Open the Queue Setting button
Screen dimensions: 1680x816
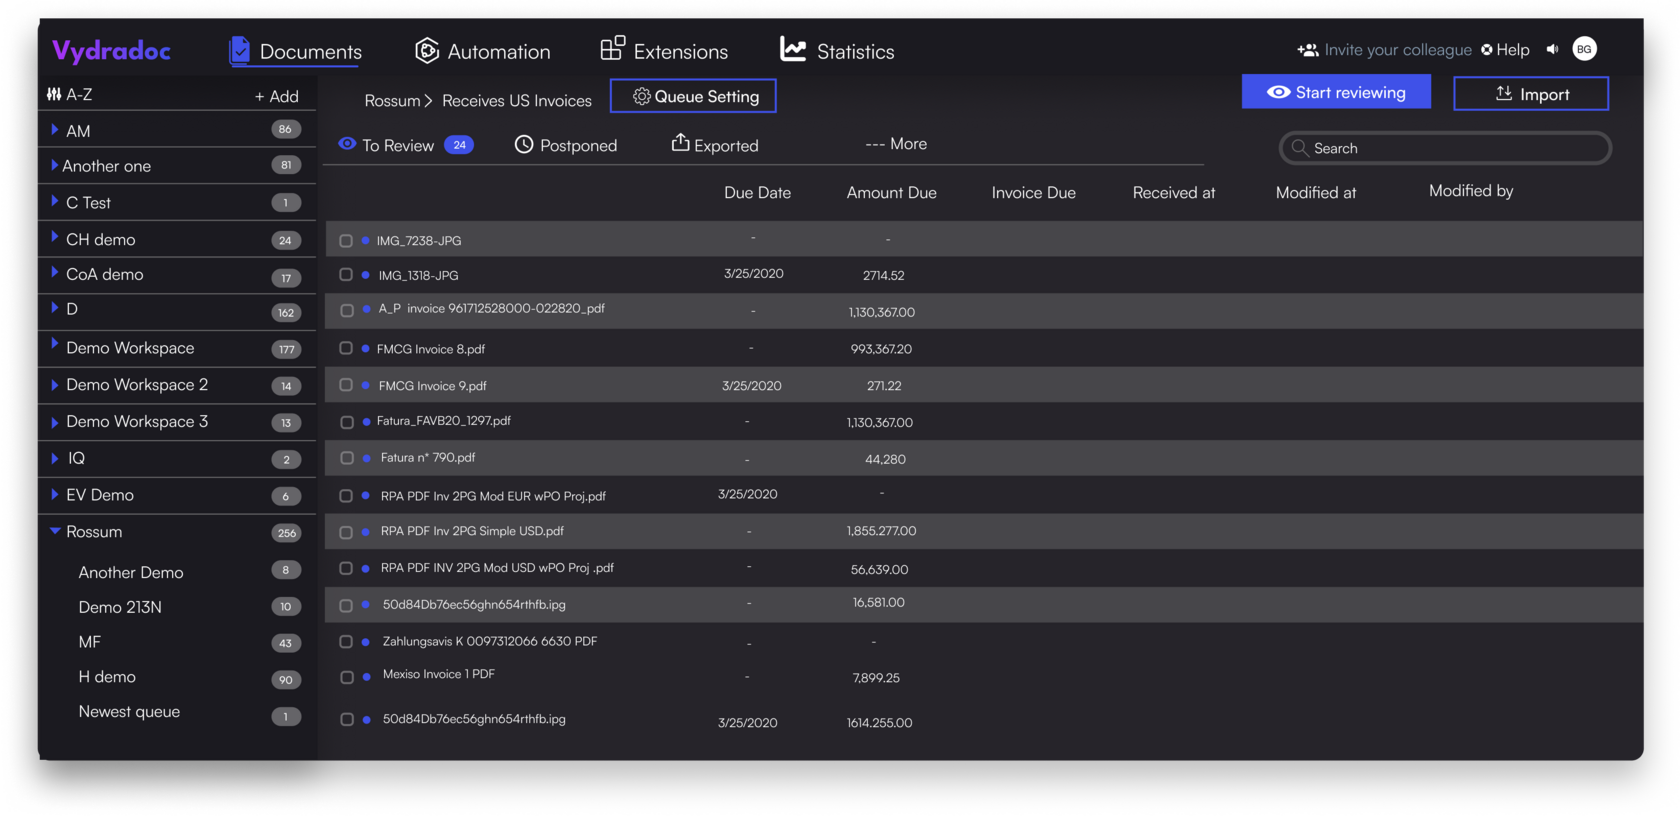[693, 96]
